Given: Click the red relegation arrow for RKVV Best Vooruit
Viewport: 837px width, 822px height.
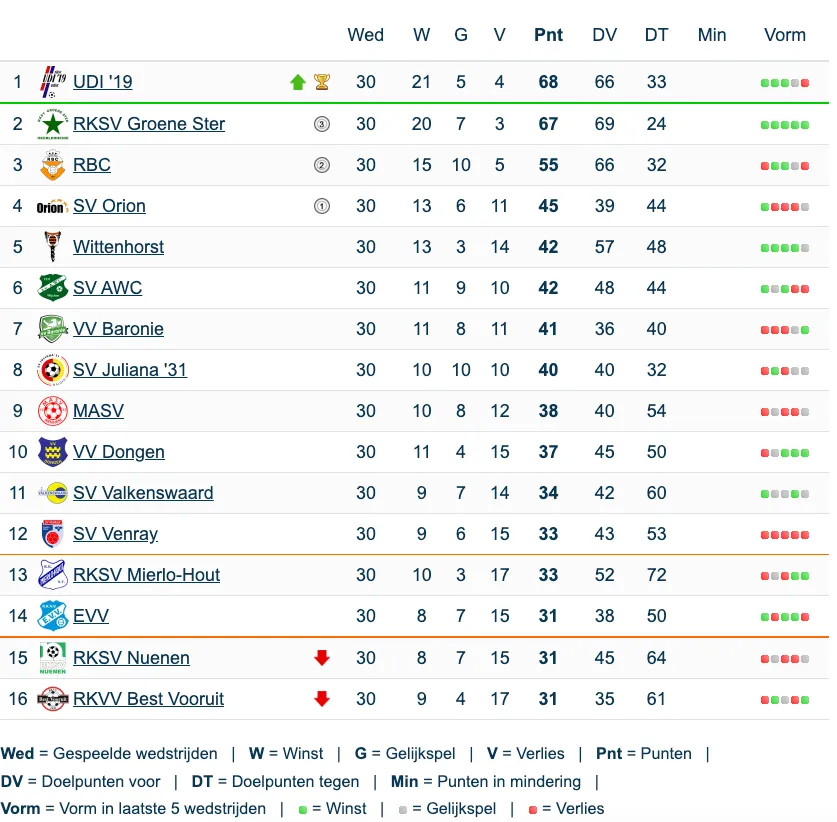Looking at the screenshot, I should (322, 699).
